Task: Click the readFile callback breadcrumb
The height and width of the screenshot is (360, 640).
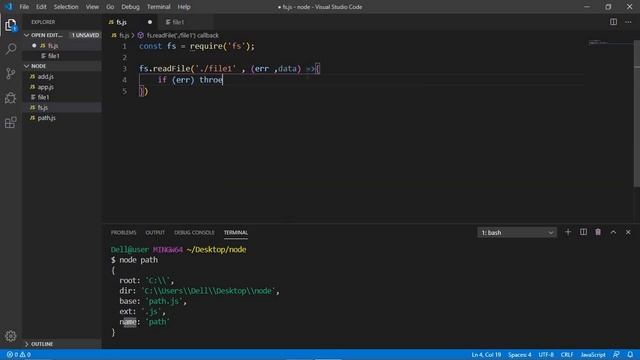Action: (x=182, y=36)
